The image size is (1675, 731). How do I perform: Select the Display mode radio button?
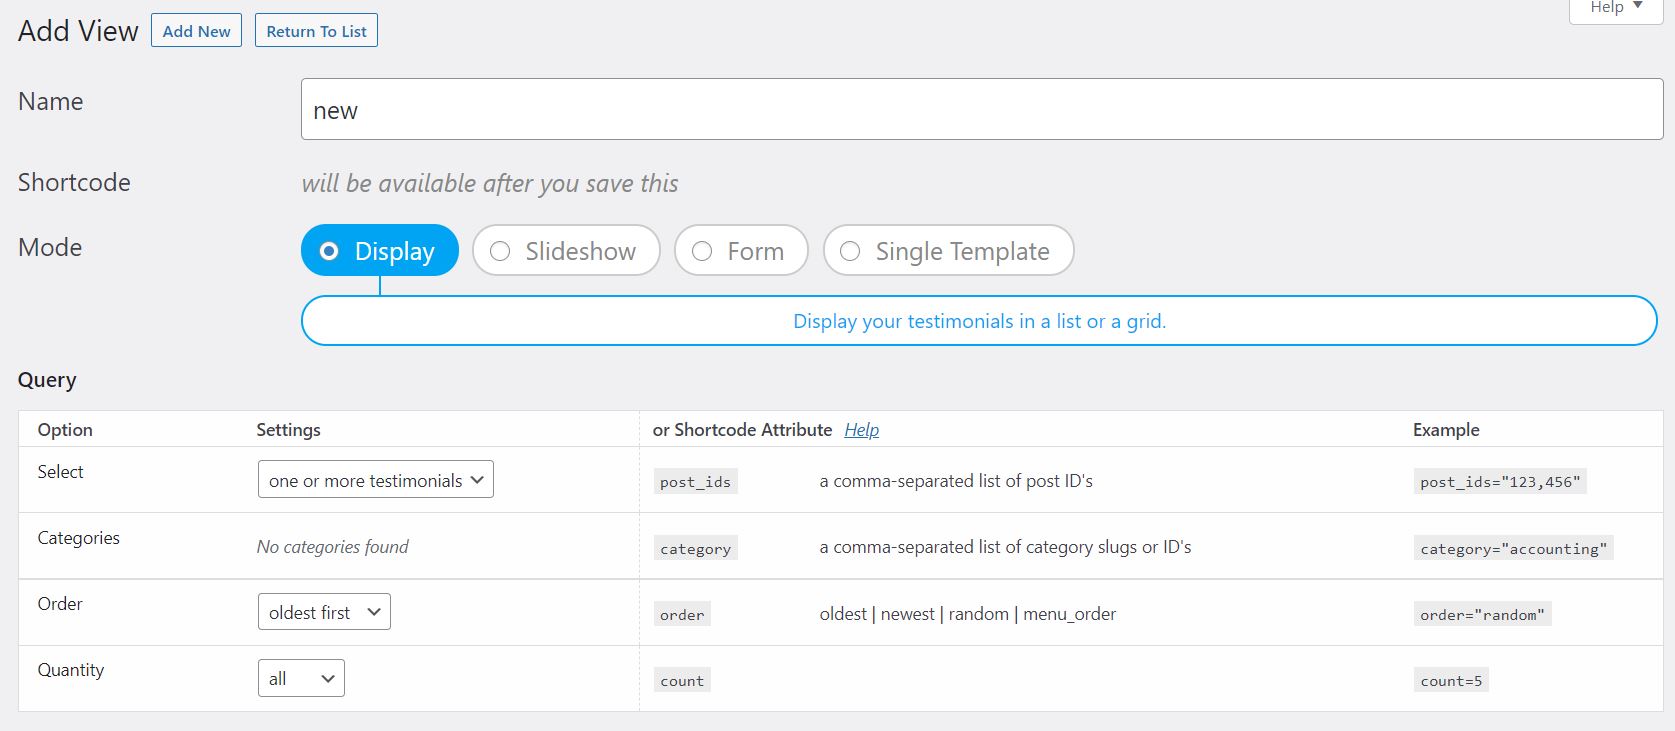pyautogui.click(x=329, y=251)
